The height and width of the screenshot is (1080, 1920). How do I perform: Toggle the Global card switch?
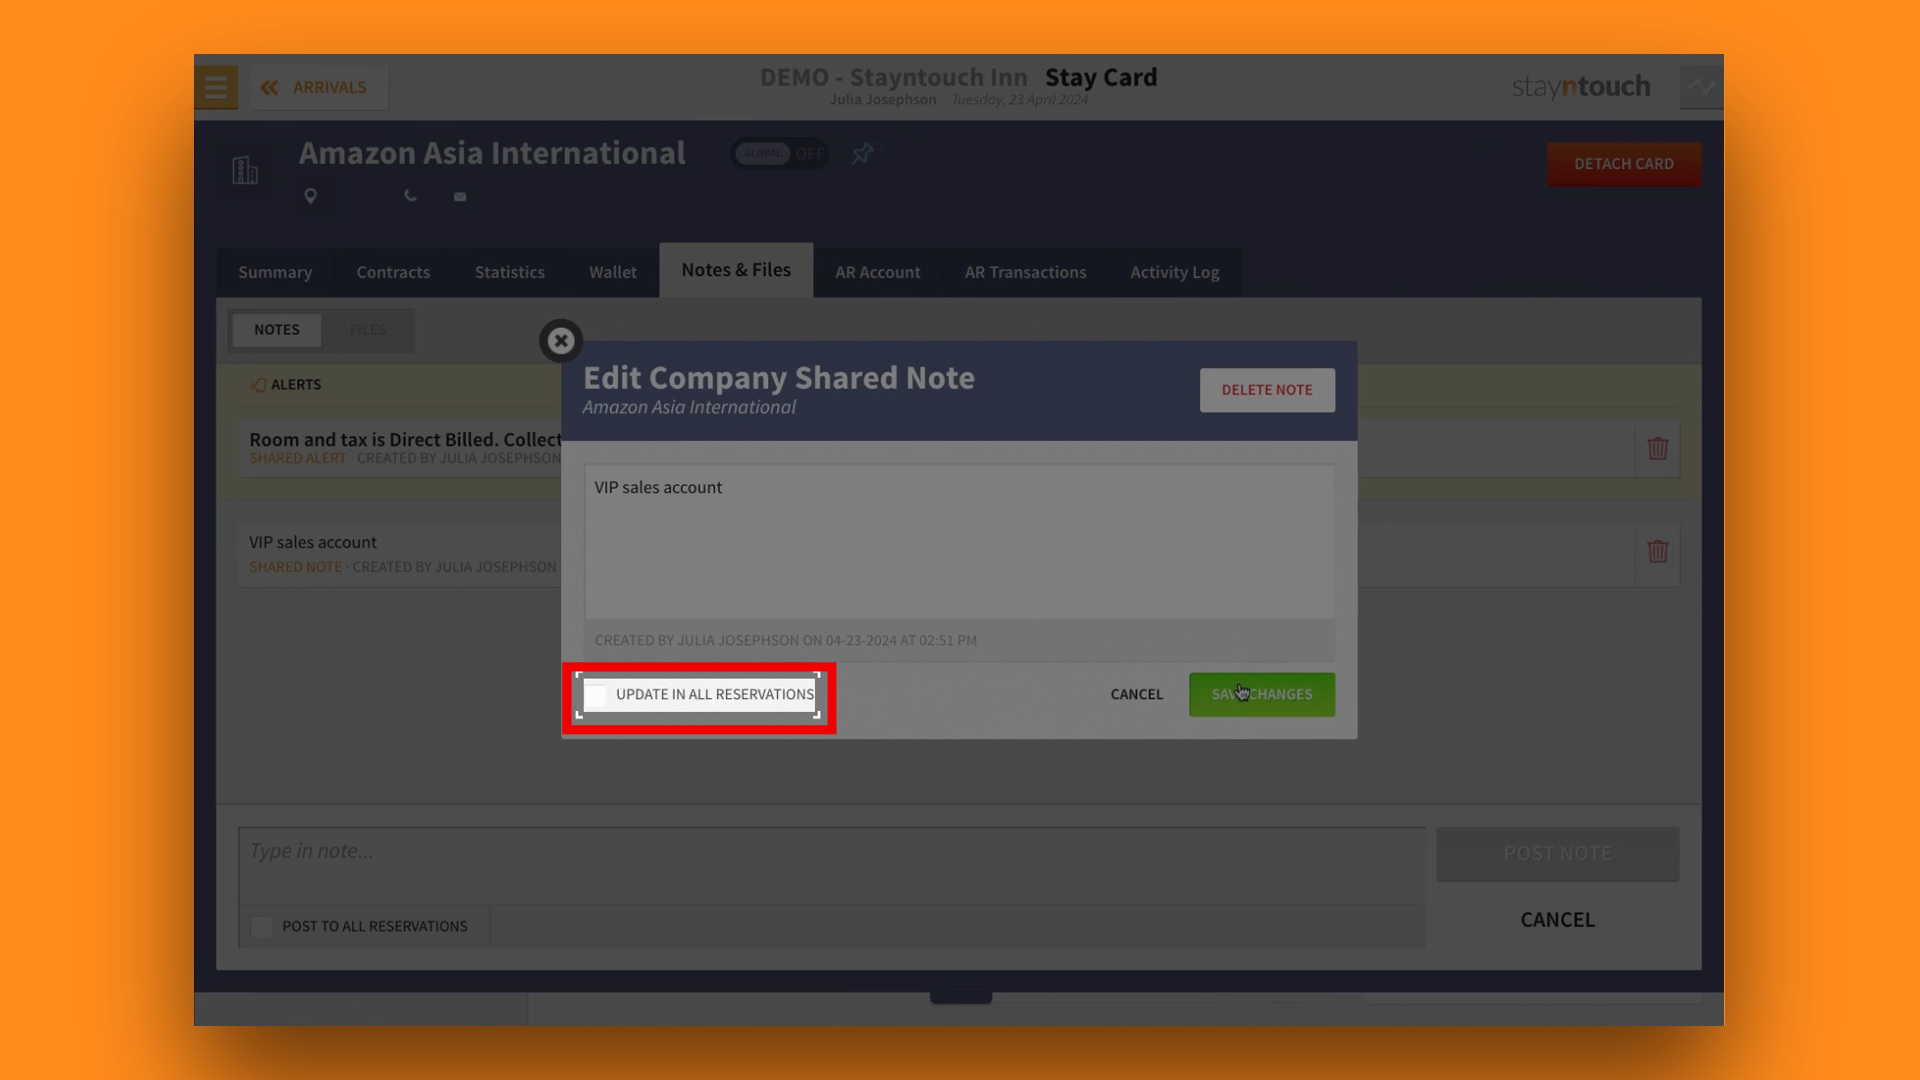(x=780, y=154)
